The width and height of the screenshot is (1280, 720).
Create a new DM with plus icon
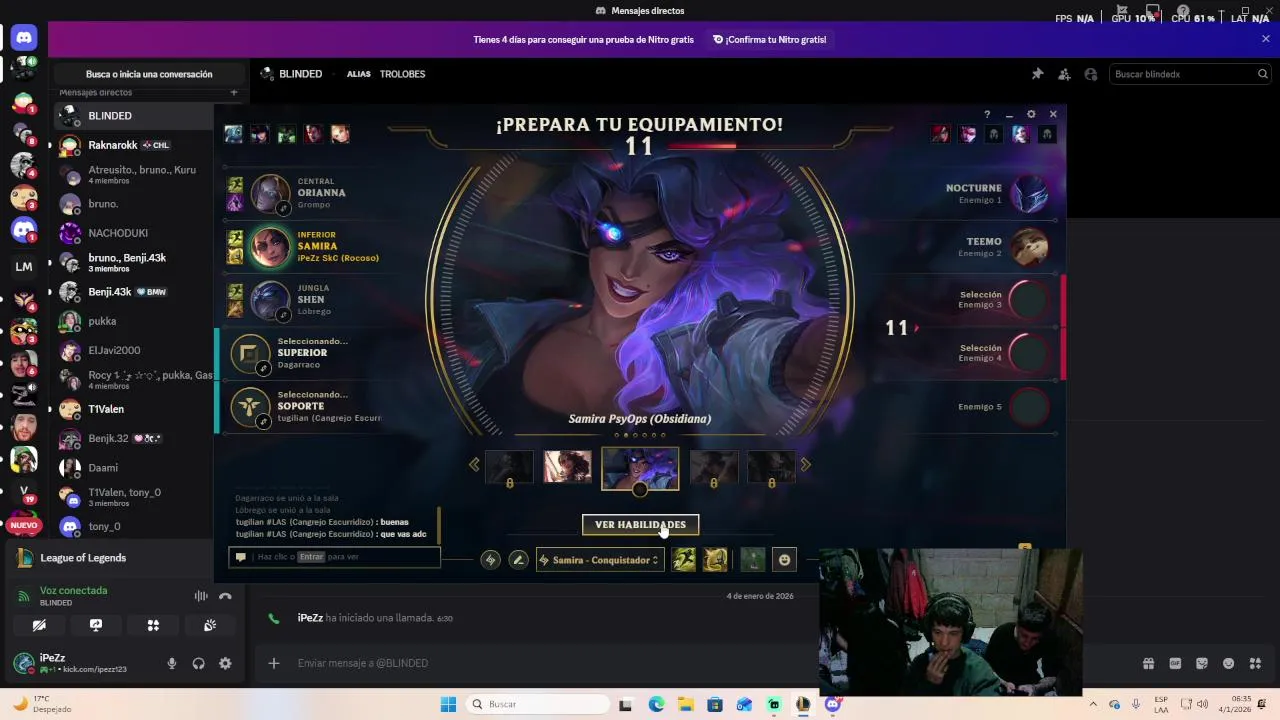[234, 92]
